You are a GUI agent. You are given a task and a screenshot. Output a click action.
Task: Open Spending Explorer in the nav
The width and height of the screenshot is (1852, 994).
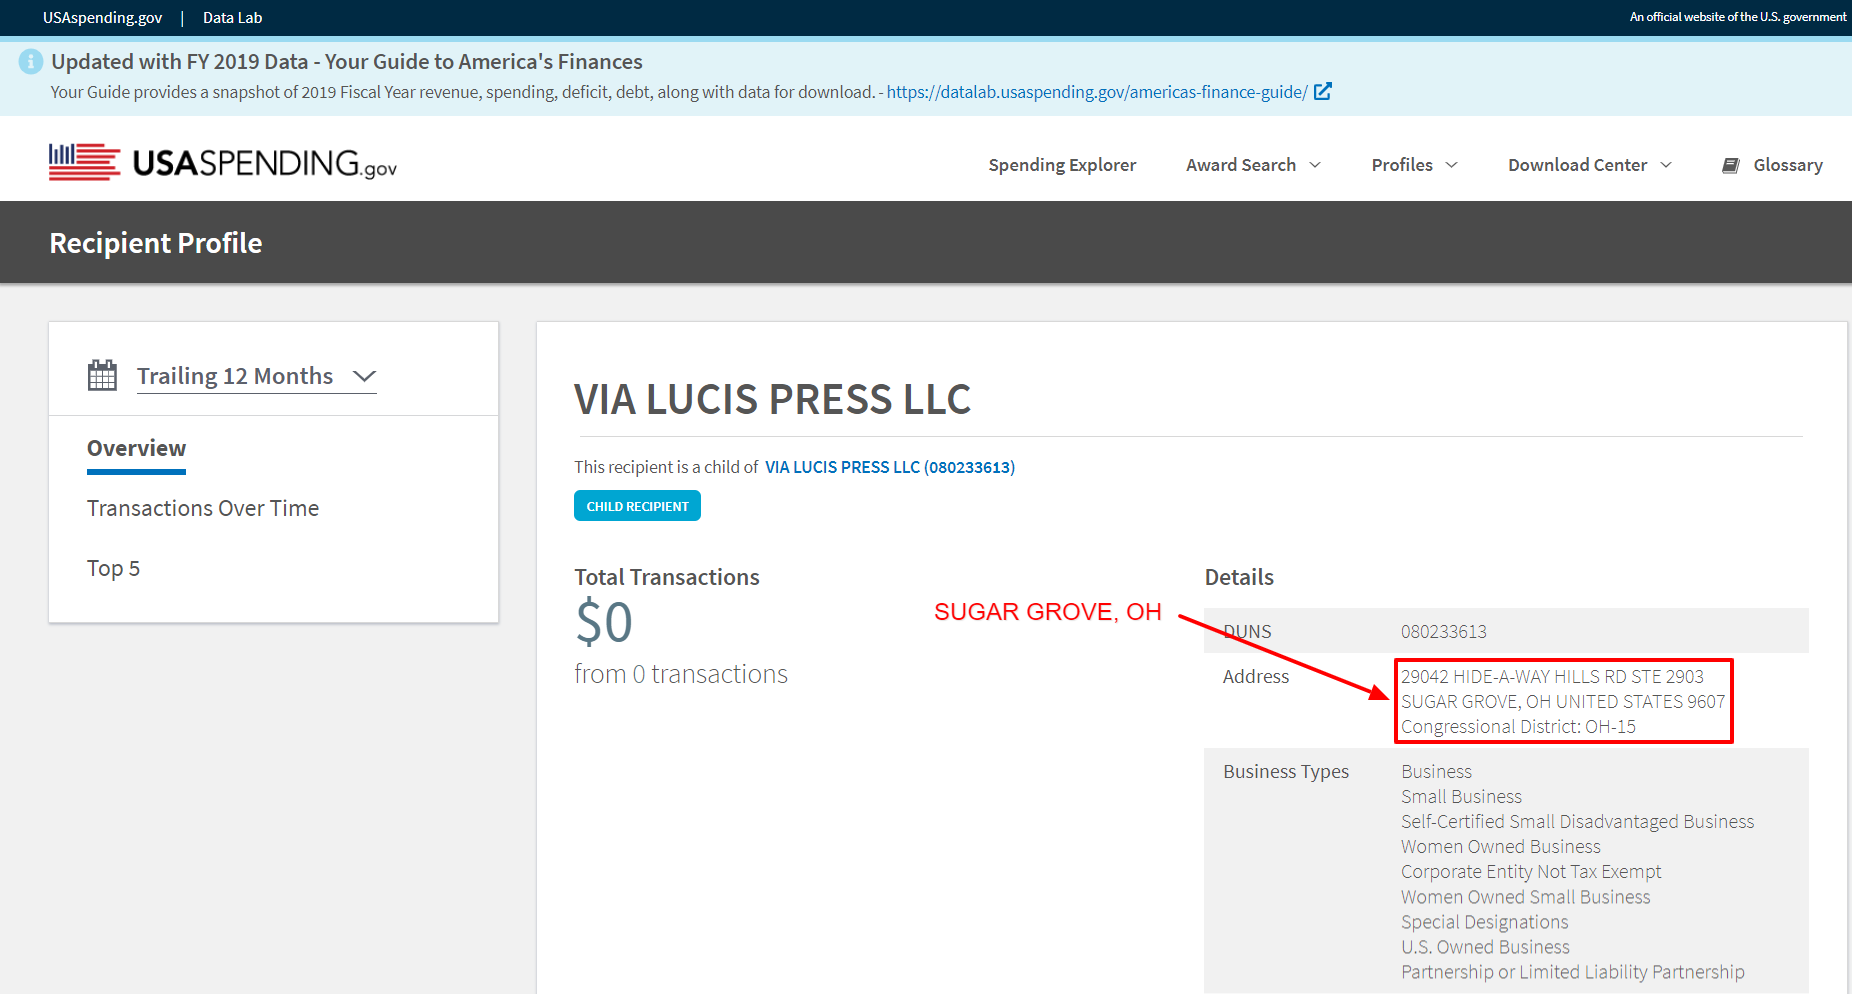(1062, 165)
